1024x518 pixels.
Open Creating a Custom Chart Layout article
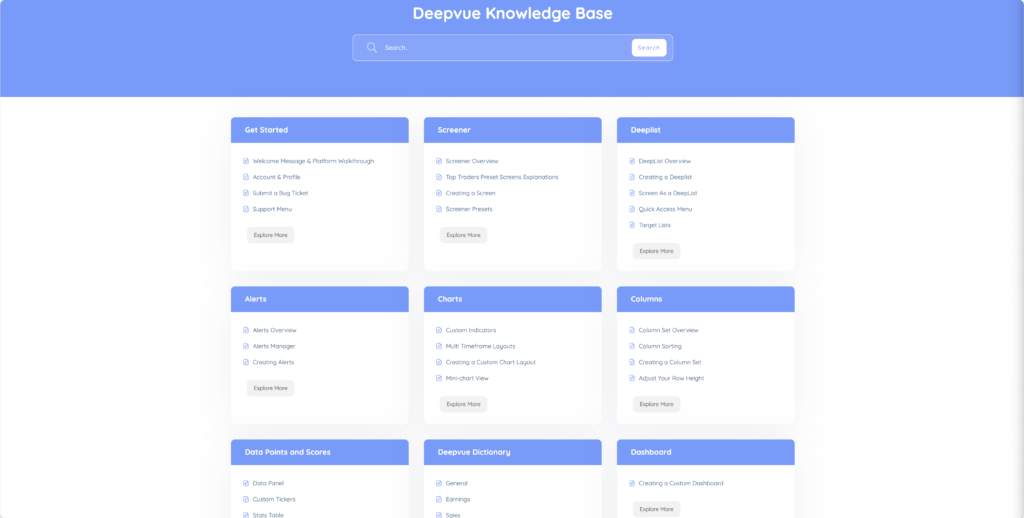[490, 363]
